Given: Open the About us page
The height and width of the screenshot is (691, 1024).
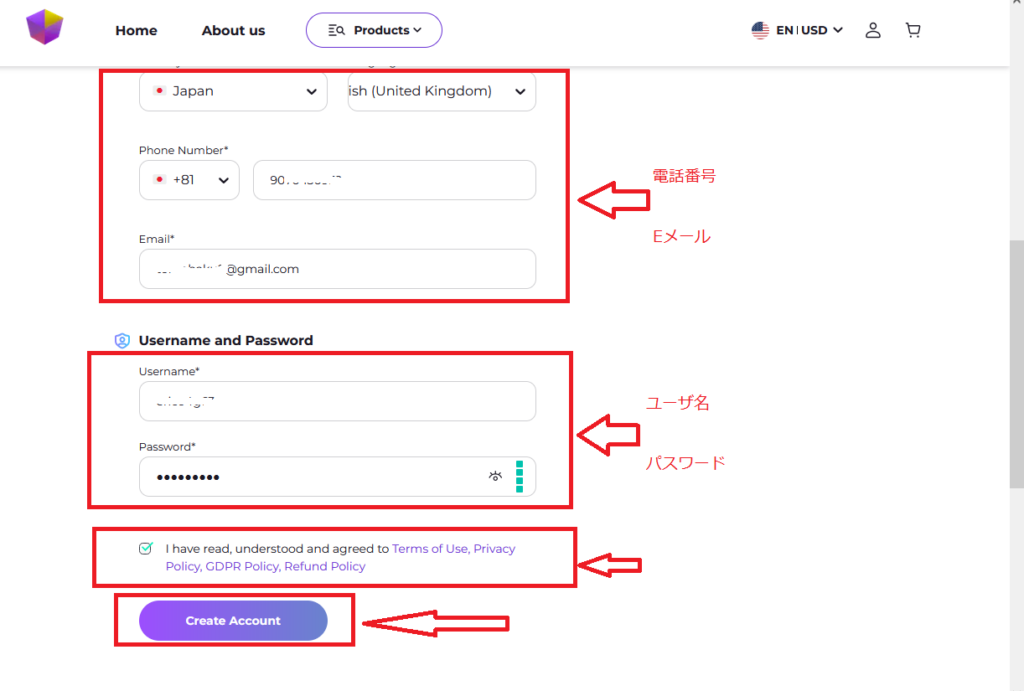Looking at the screenshot, I should (233, 30).
